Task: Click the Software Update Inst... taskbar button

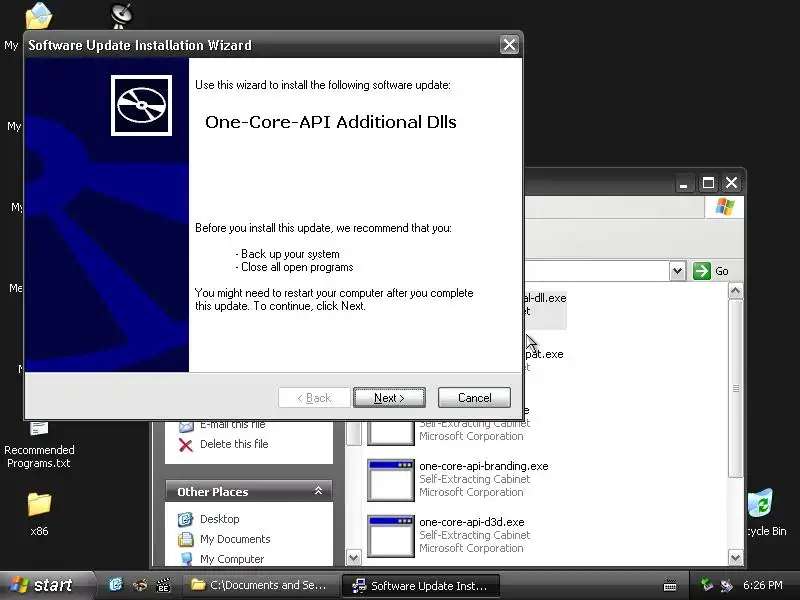Action: tap(420, 585)
